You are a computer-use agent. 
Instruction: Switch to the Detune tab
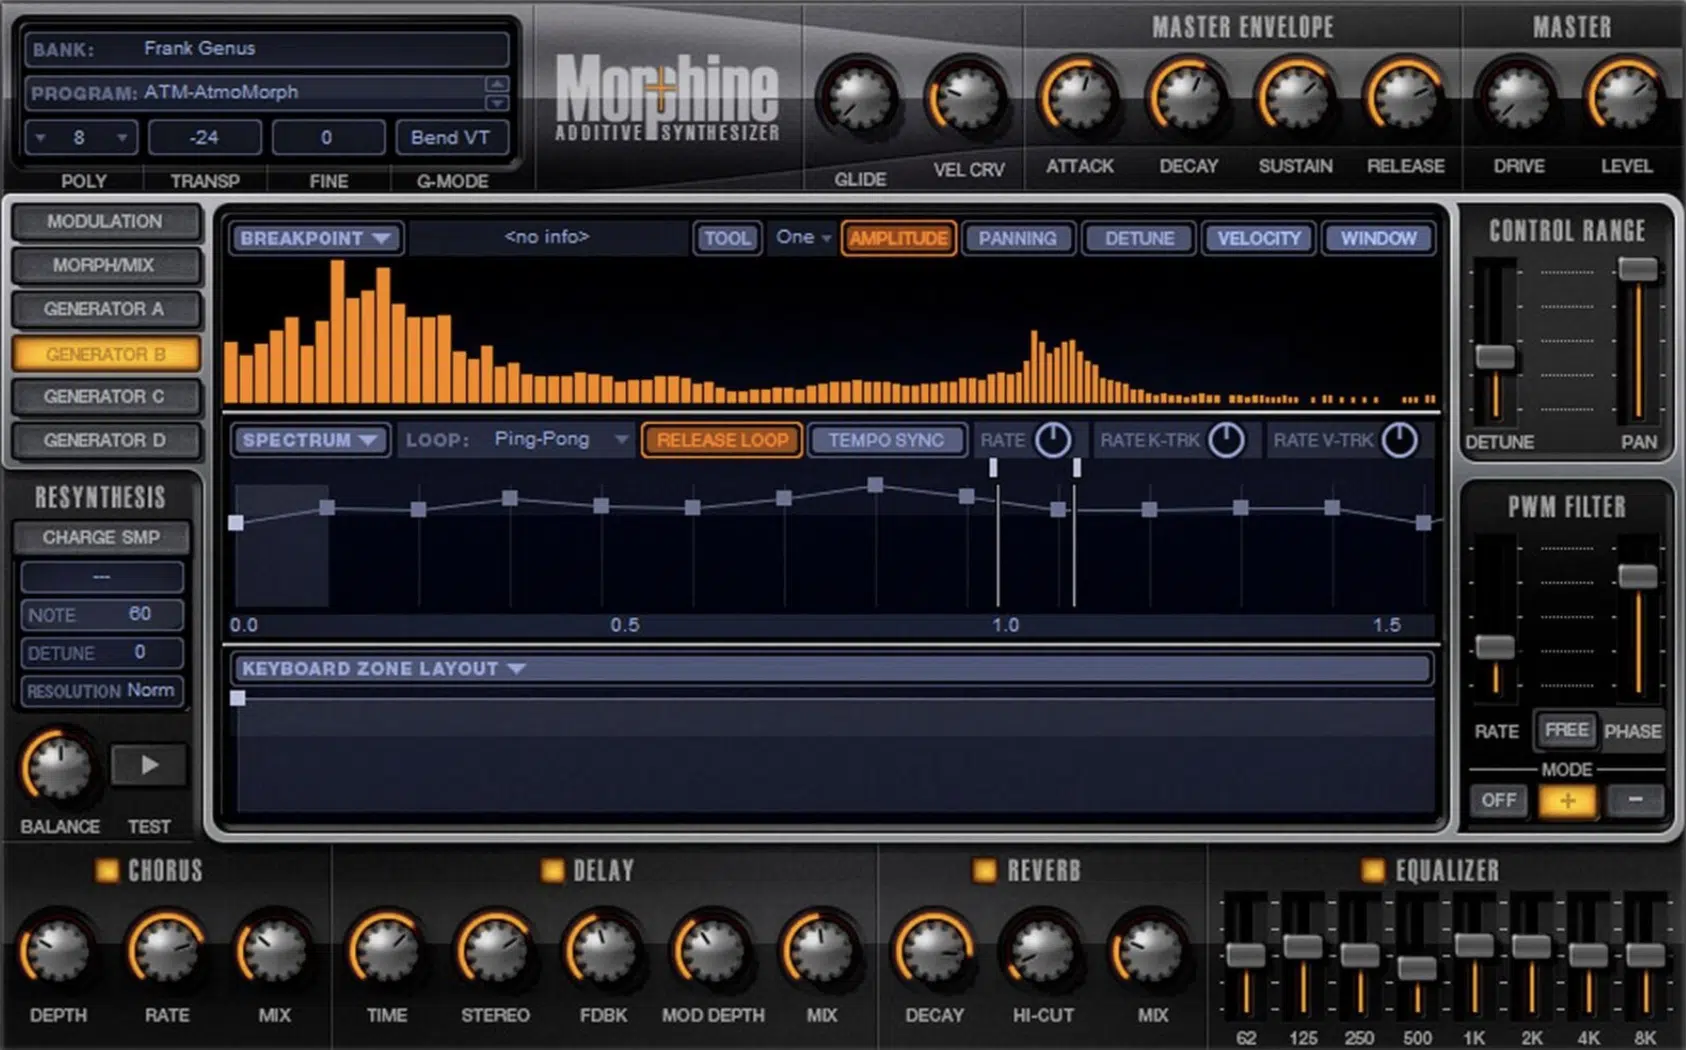(x=1139, y=238)
